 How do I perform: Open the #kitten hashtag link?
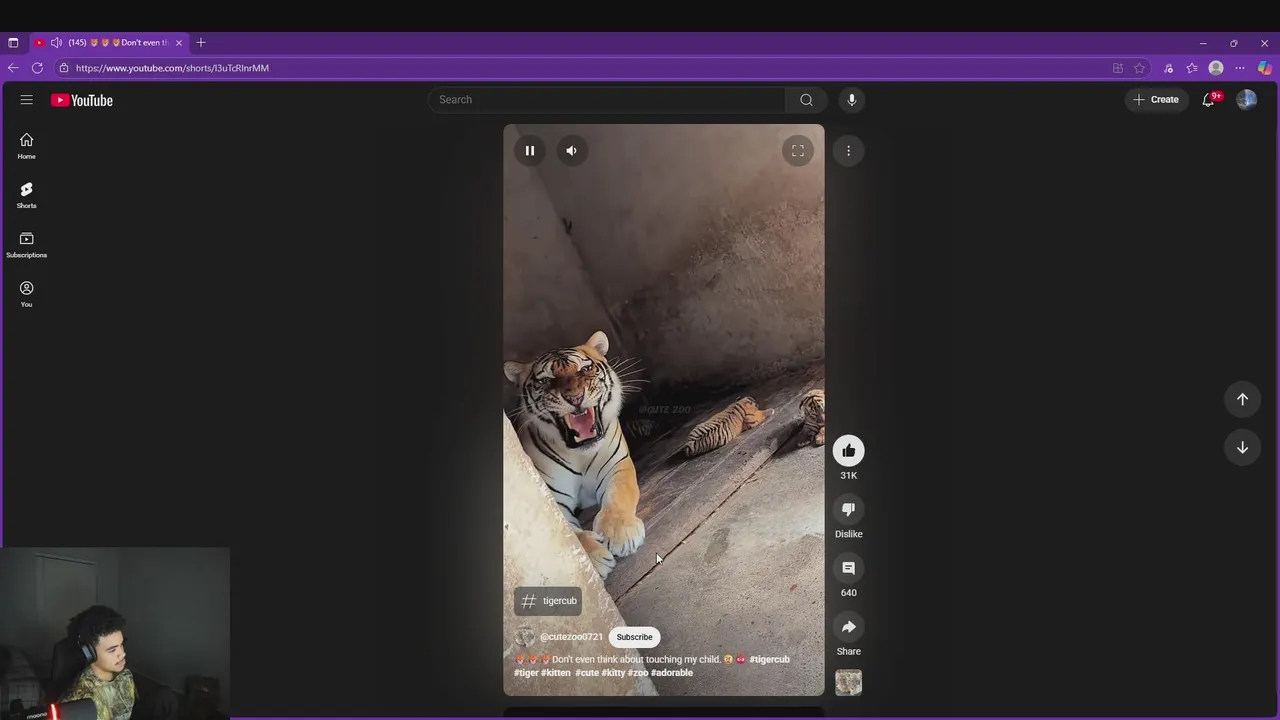(556, 673)
